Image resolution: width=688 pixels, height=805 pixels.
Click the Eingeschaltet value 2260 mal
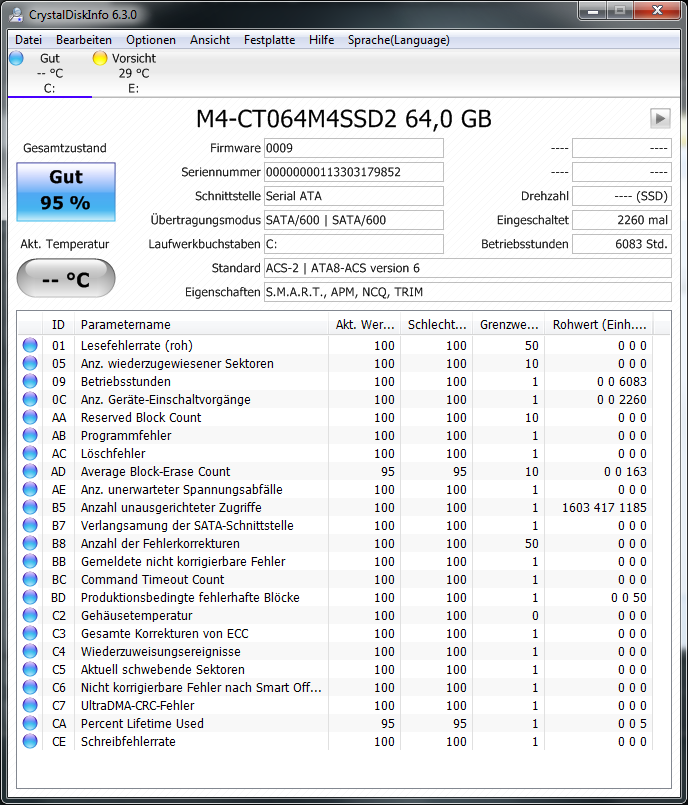click(x=622, y=220)
